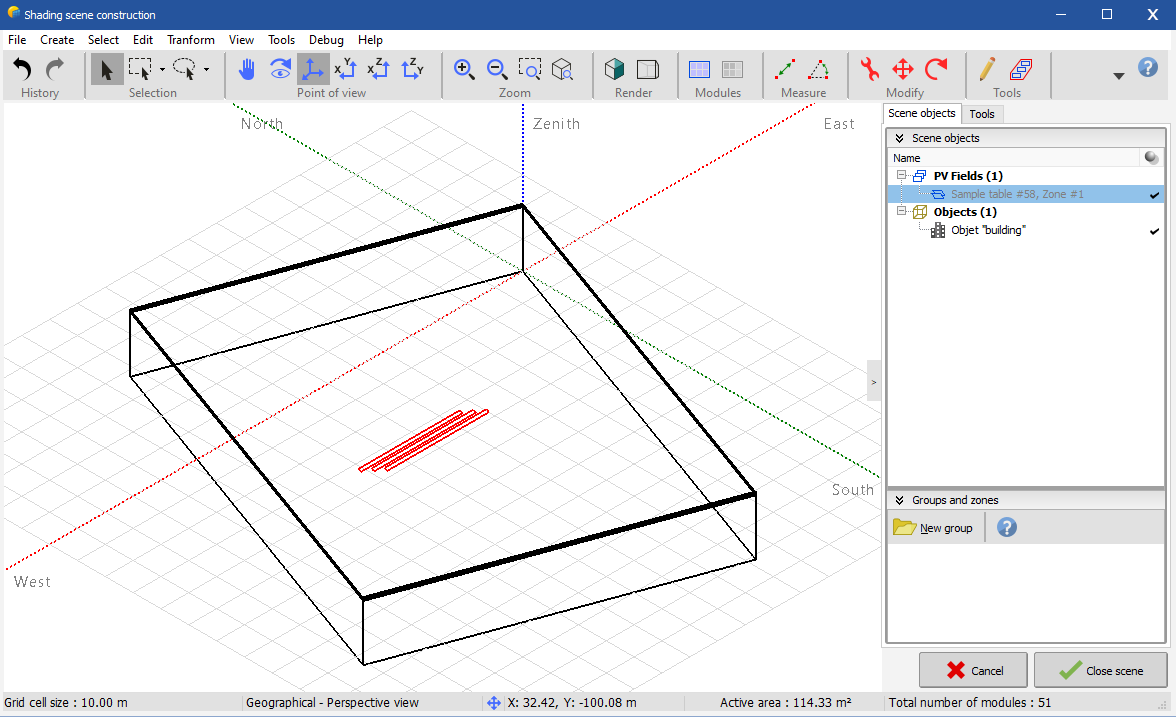Image resolution: width=1176 pixels, height=717 pixels.
Task: Open Groups and zones help icon
Action: point(1006,527)
